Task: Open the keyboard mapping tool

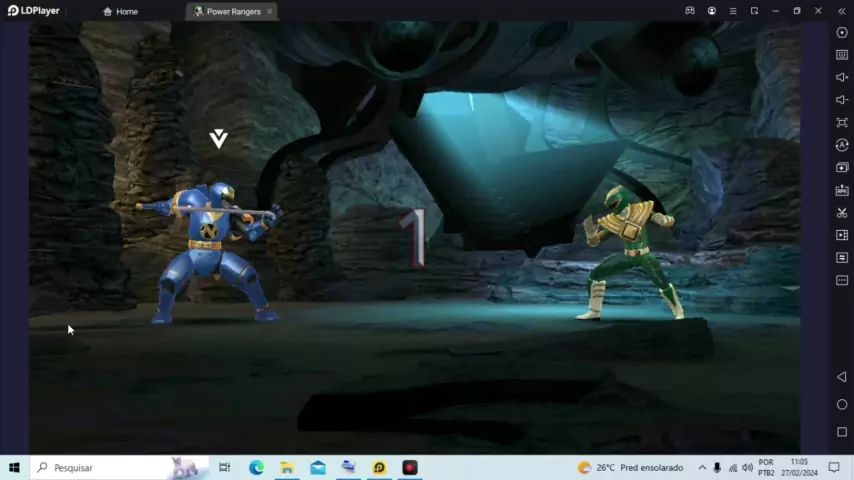Action: pyautogui.click(x=842, y=55)
